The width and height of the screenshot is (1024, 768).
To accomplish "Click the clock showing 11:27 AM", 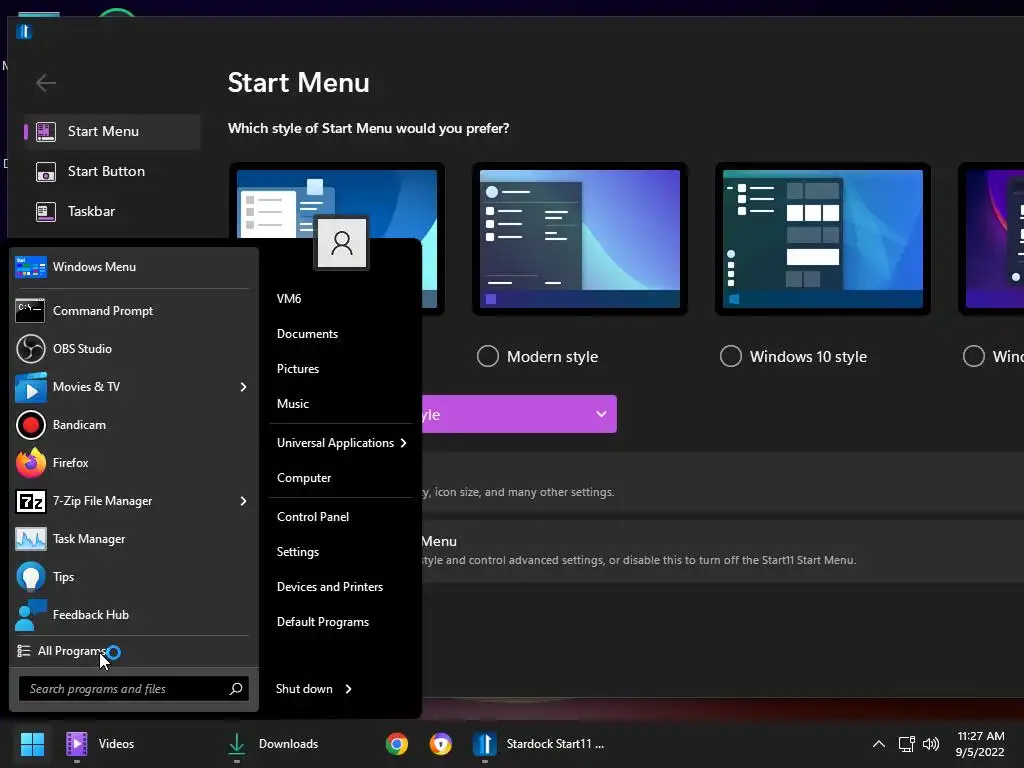I will point(980,736).
